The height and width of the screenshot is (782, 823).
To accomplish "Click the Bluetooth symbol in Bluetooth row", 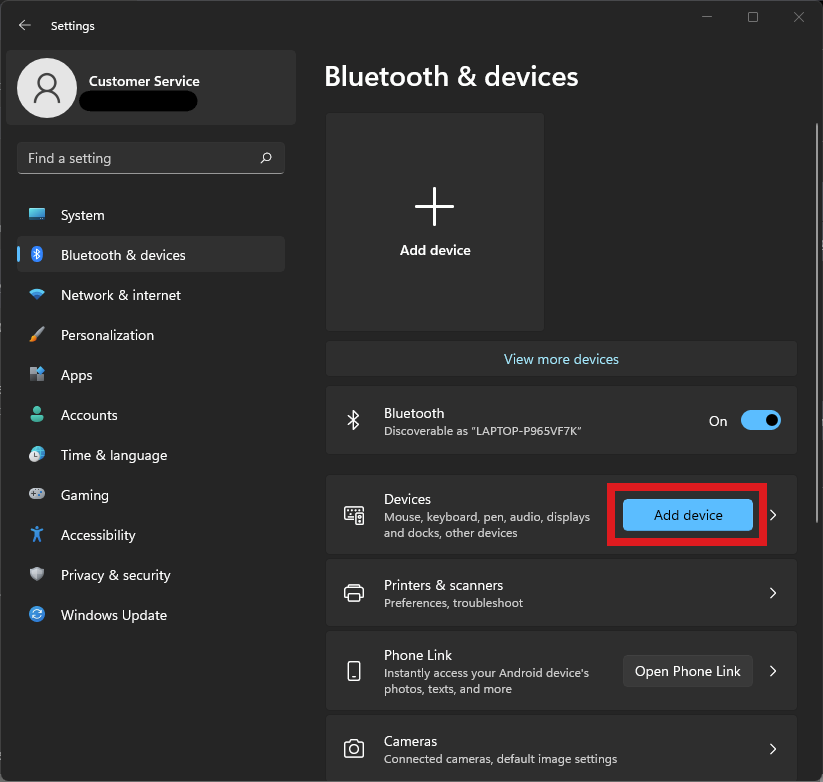I will click(353, 420).
